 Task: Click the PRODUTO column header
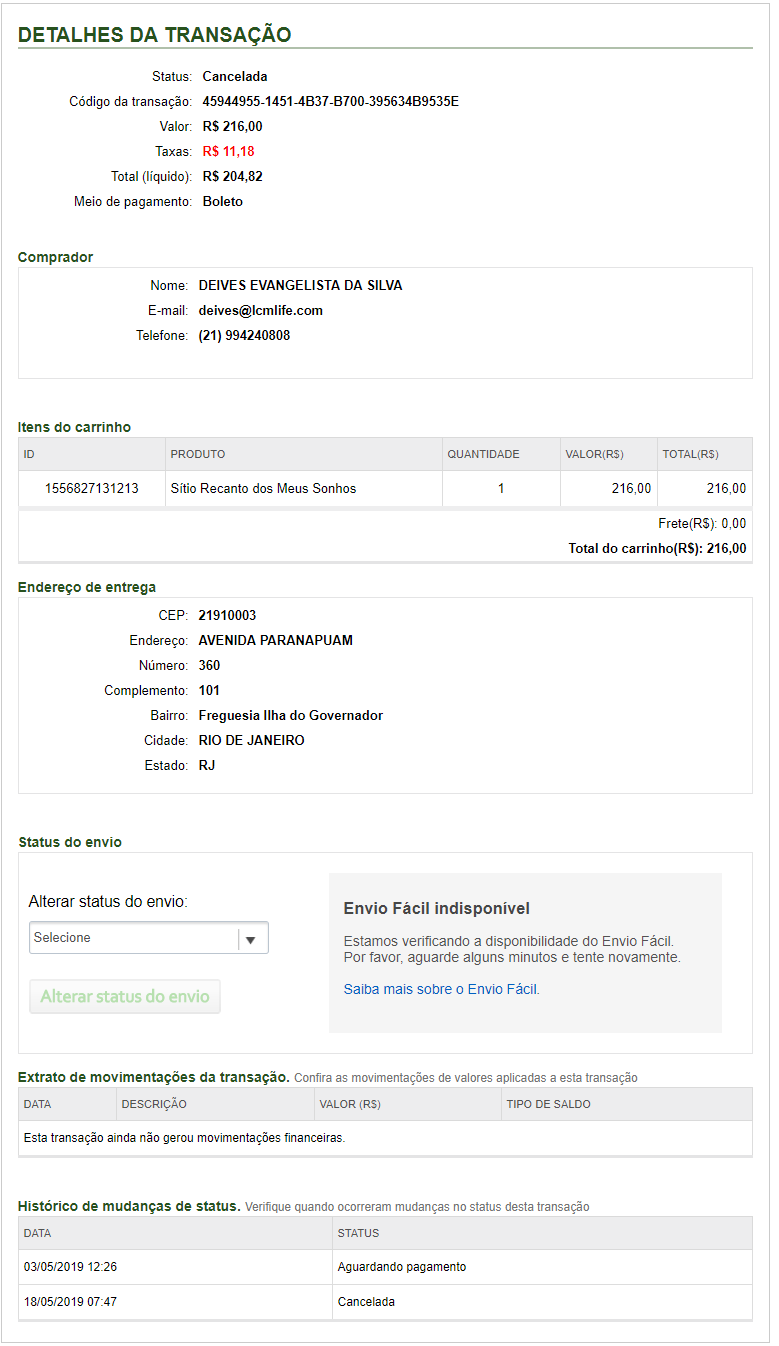tap(198, 454)
